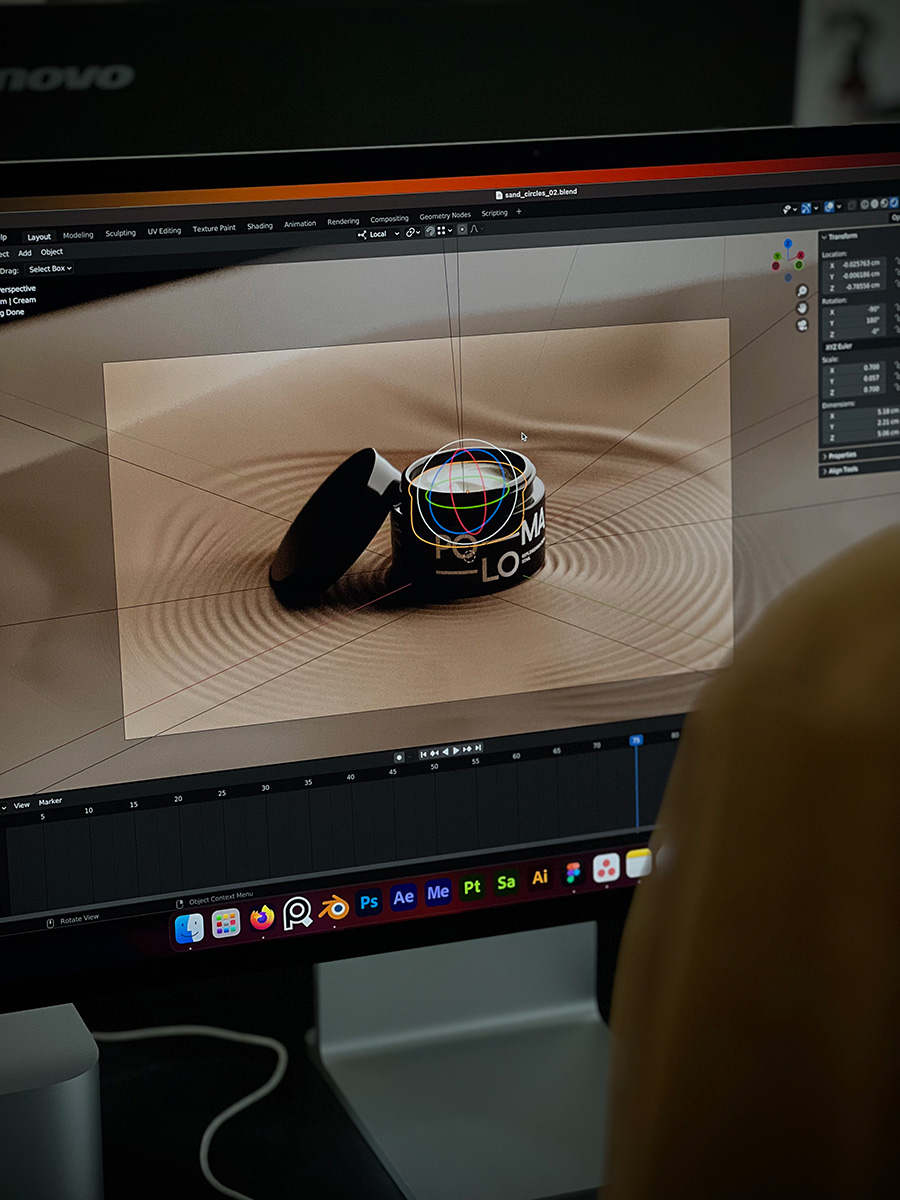This screenshot has width=900, height=1200.
Task: Toggle the show overlays button in header
Action: pyautogui.click(x=829, y=206)
